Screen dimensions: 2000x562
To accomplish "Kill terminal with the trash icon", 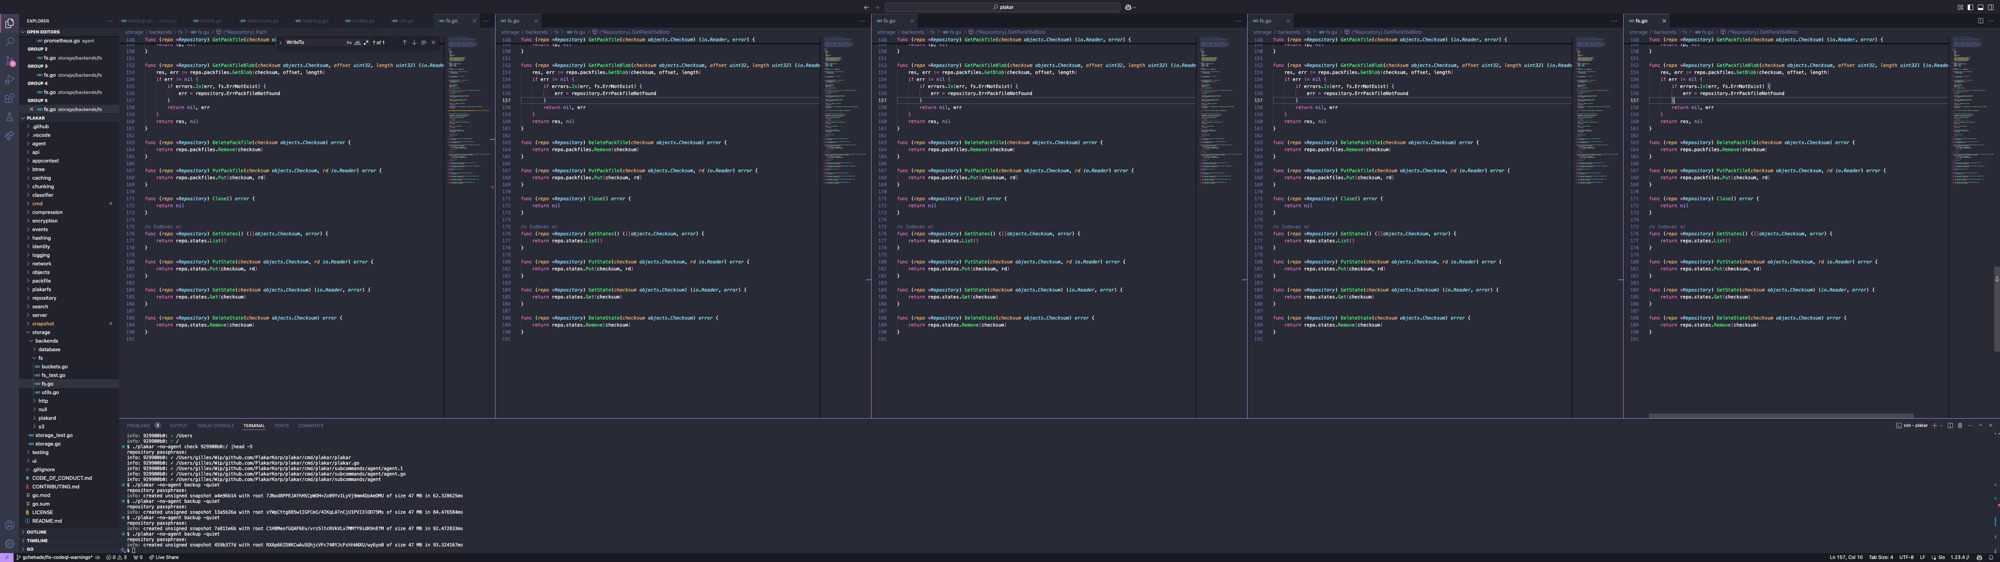I will tap(1960, 426).
